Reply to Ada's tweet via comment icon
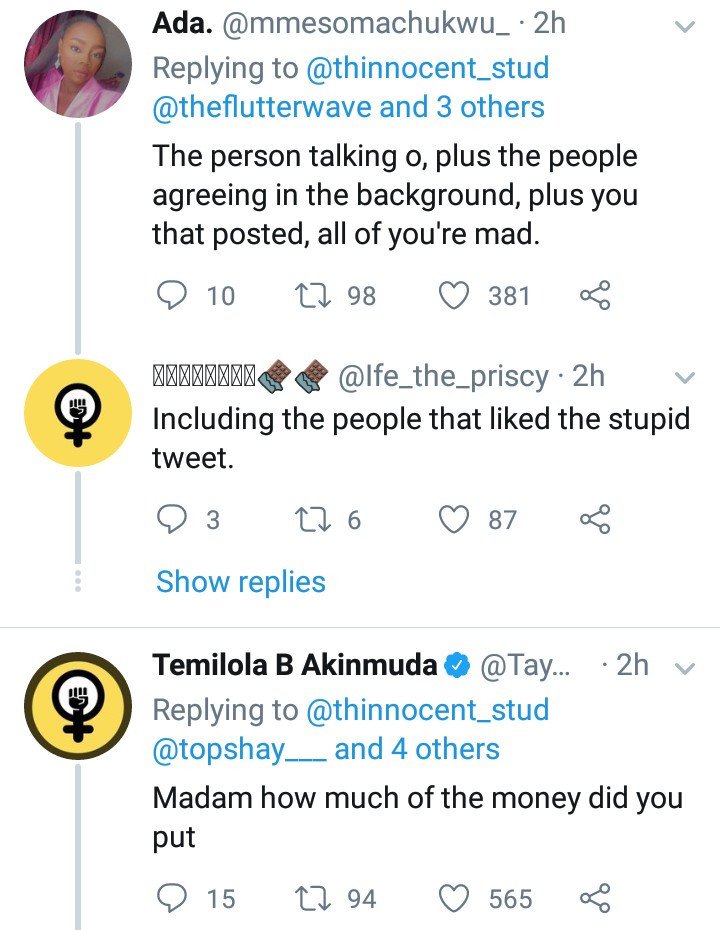 171,295
